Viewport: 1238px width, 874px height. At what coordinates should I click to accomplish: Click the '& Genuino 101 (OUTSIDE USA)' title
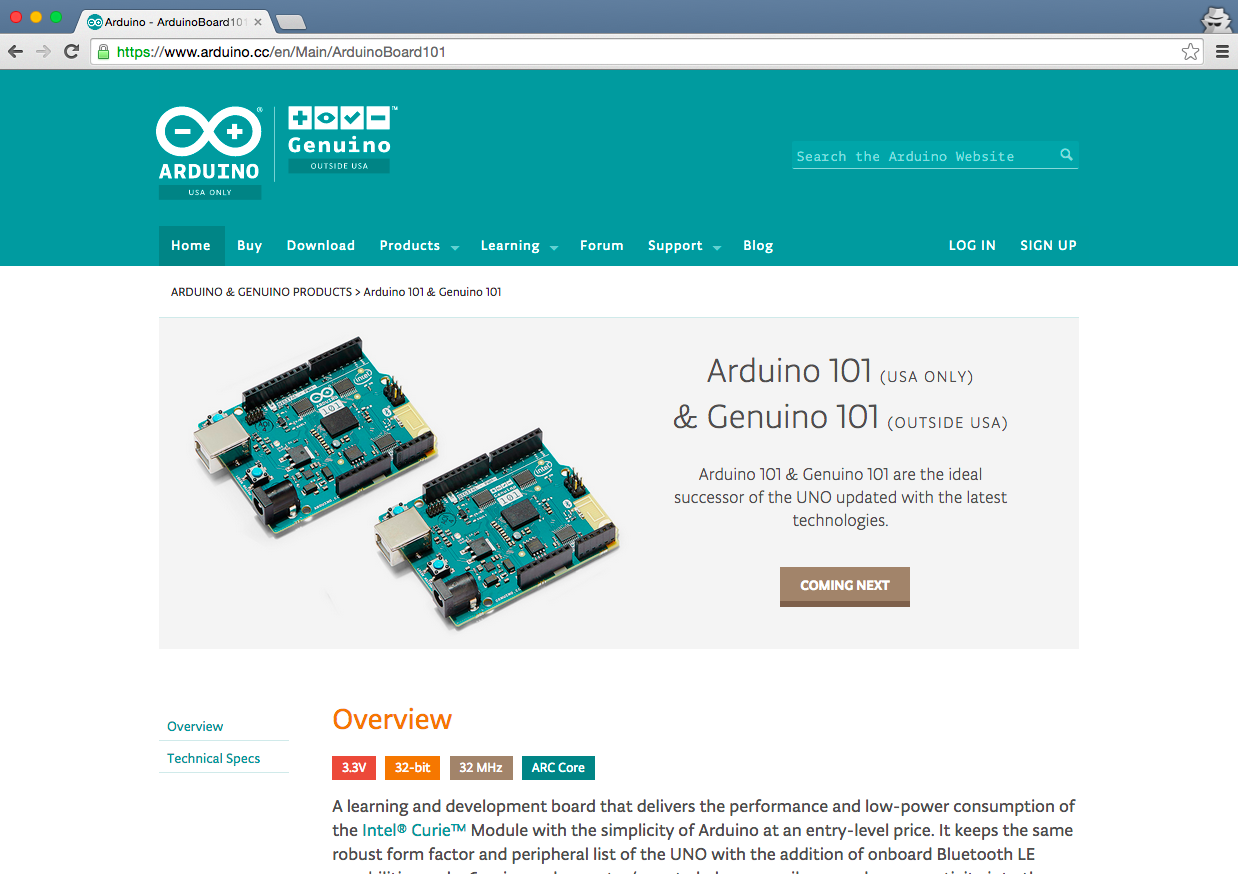coord(840,416)
